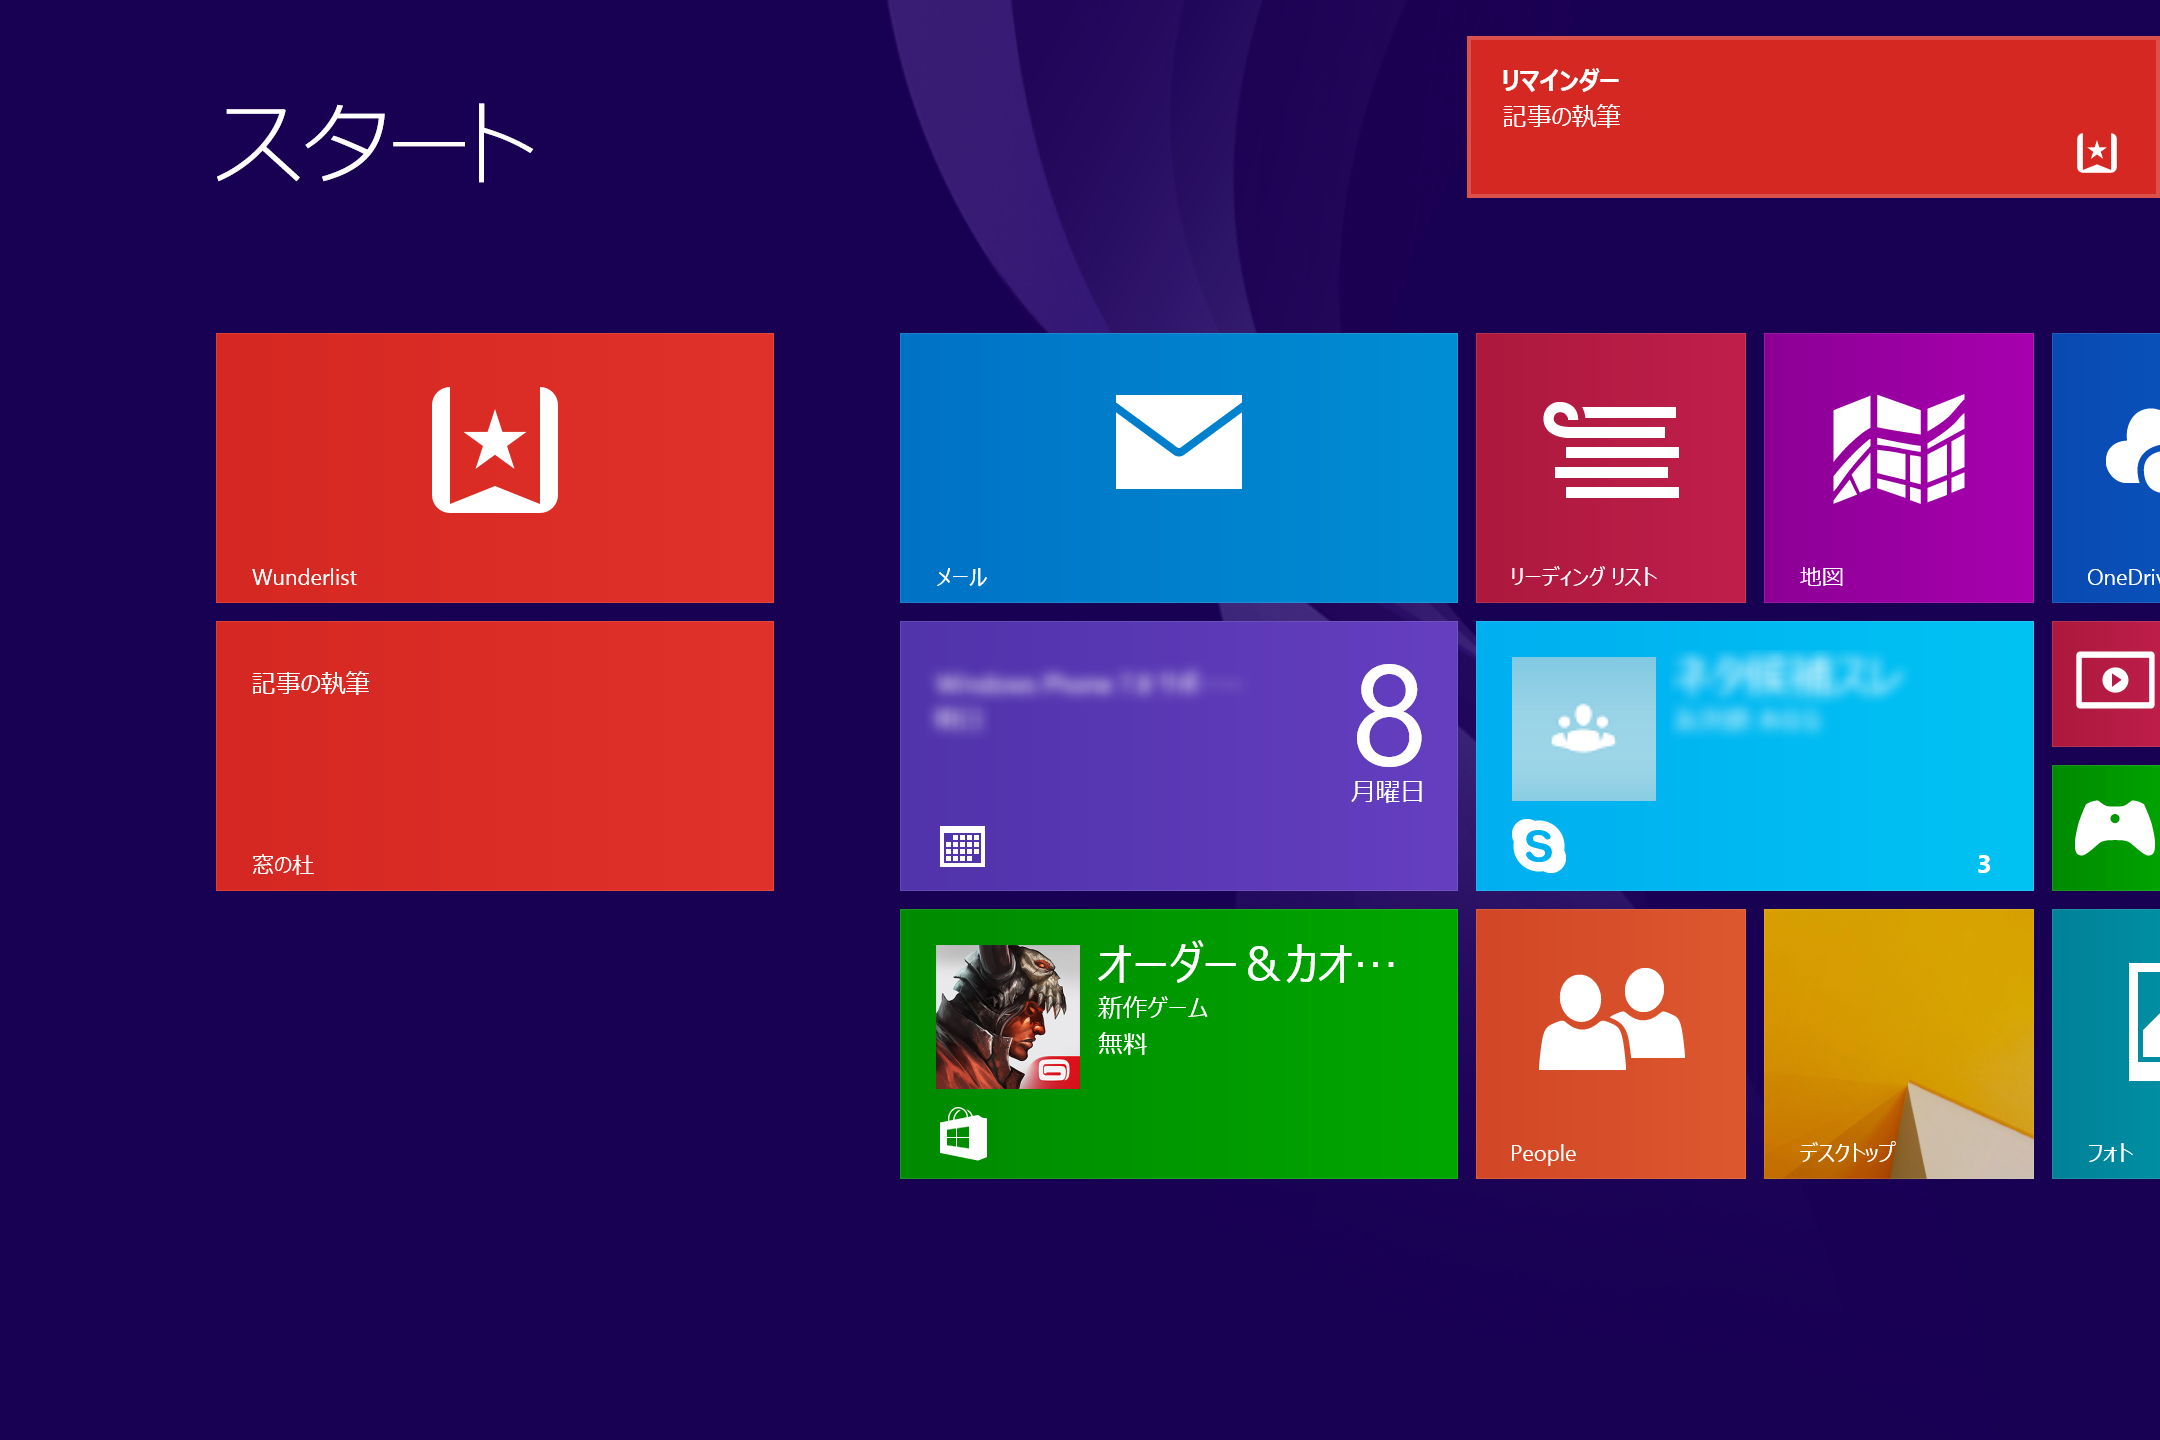Click the Skype contact avatar picture
The image size is (2160, 1440).
click(1583, 728)
